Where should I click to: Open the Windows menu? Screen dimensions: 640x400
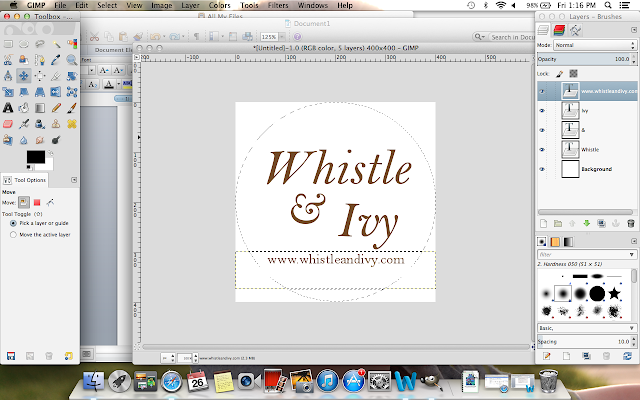click(313, 5)
